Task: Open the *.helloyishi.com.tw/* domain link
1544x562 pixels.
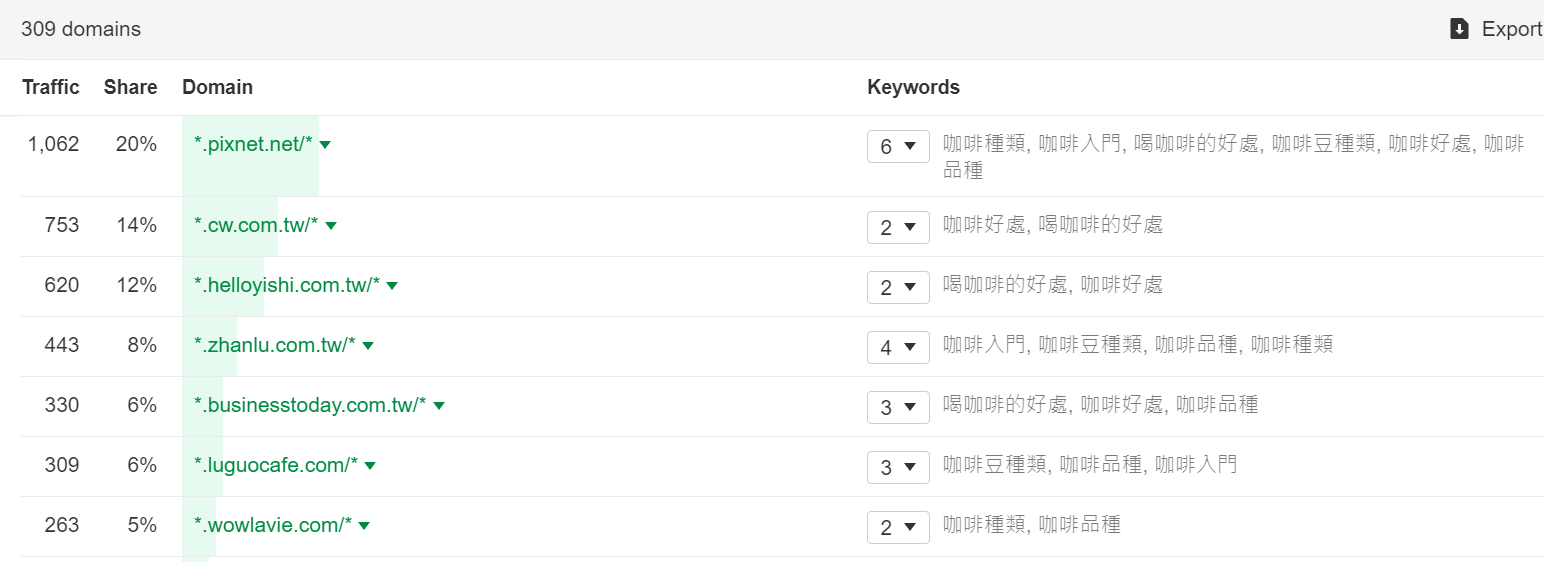Action: (x=287, y=285)
